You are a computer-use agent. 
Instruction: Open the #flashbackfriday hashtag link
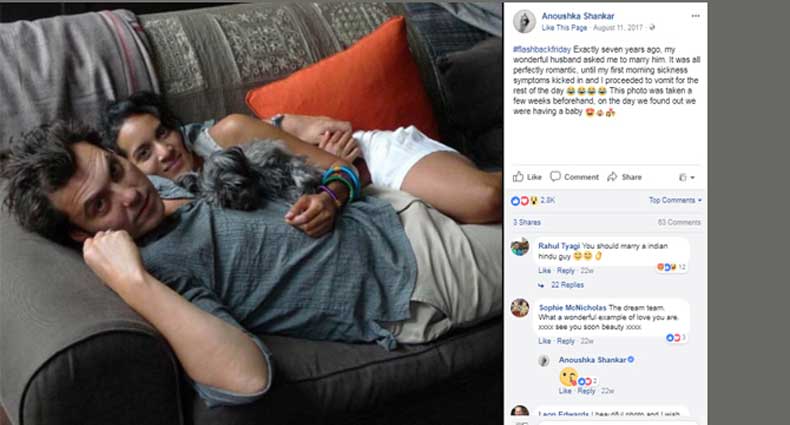[x=542, y=49]
